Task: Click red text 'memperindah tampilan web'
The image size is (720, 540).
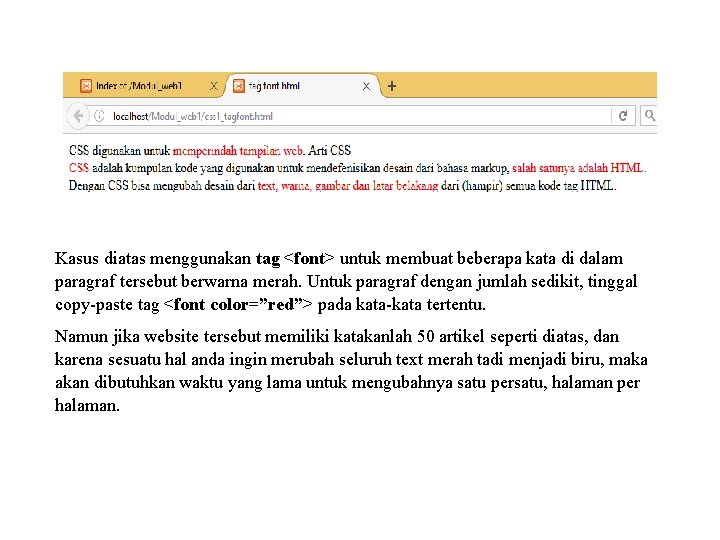Action: pos(238,151)
